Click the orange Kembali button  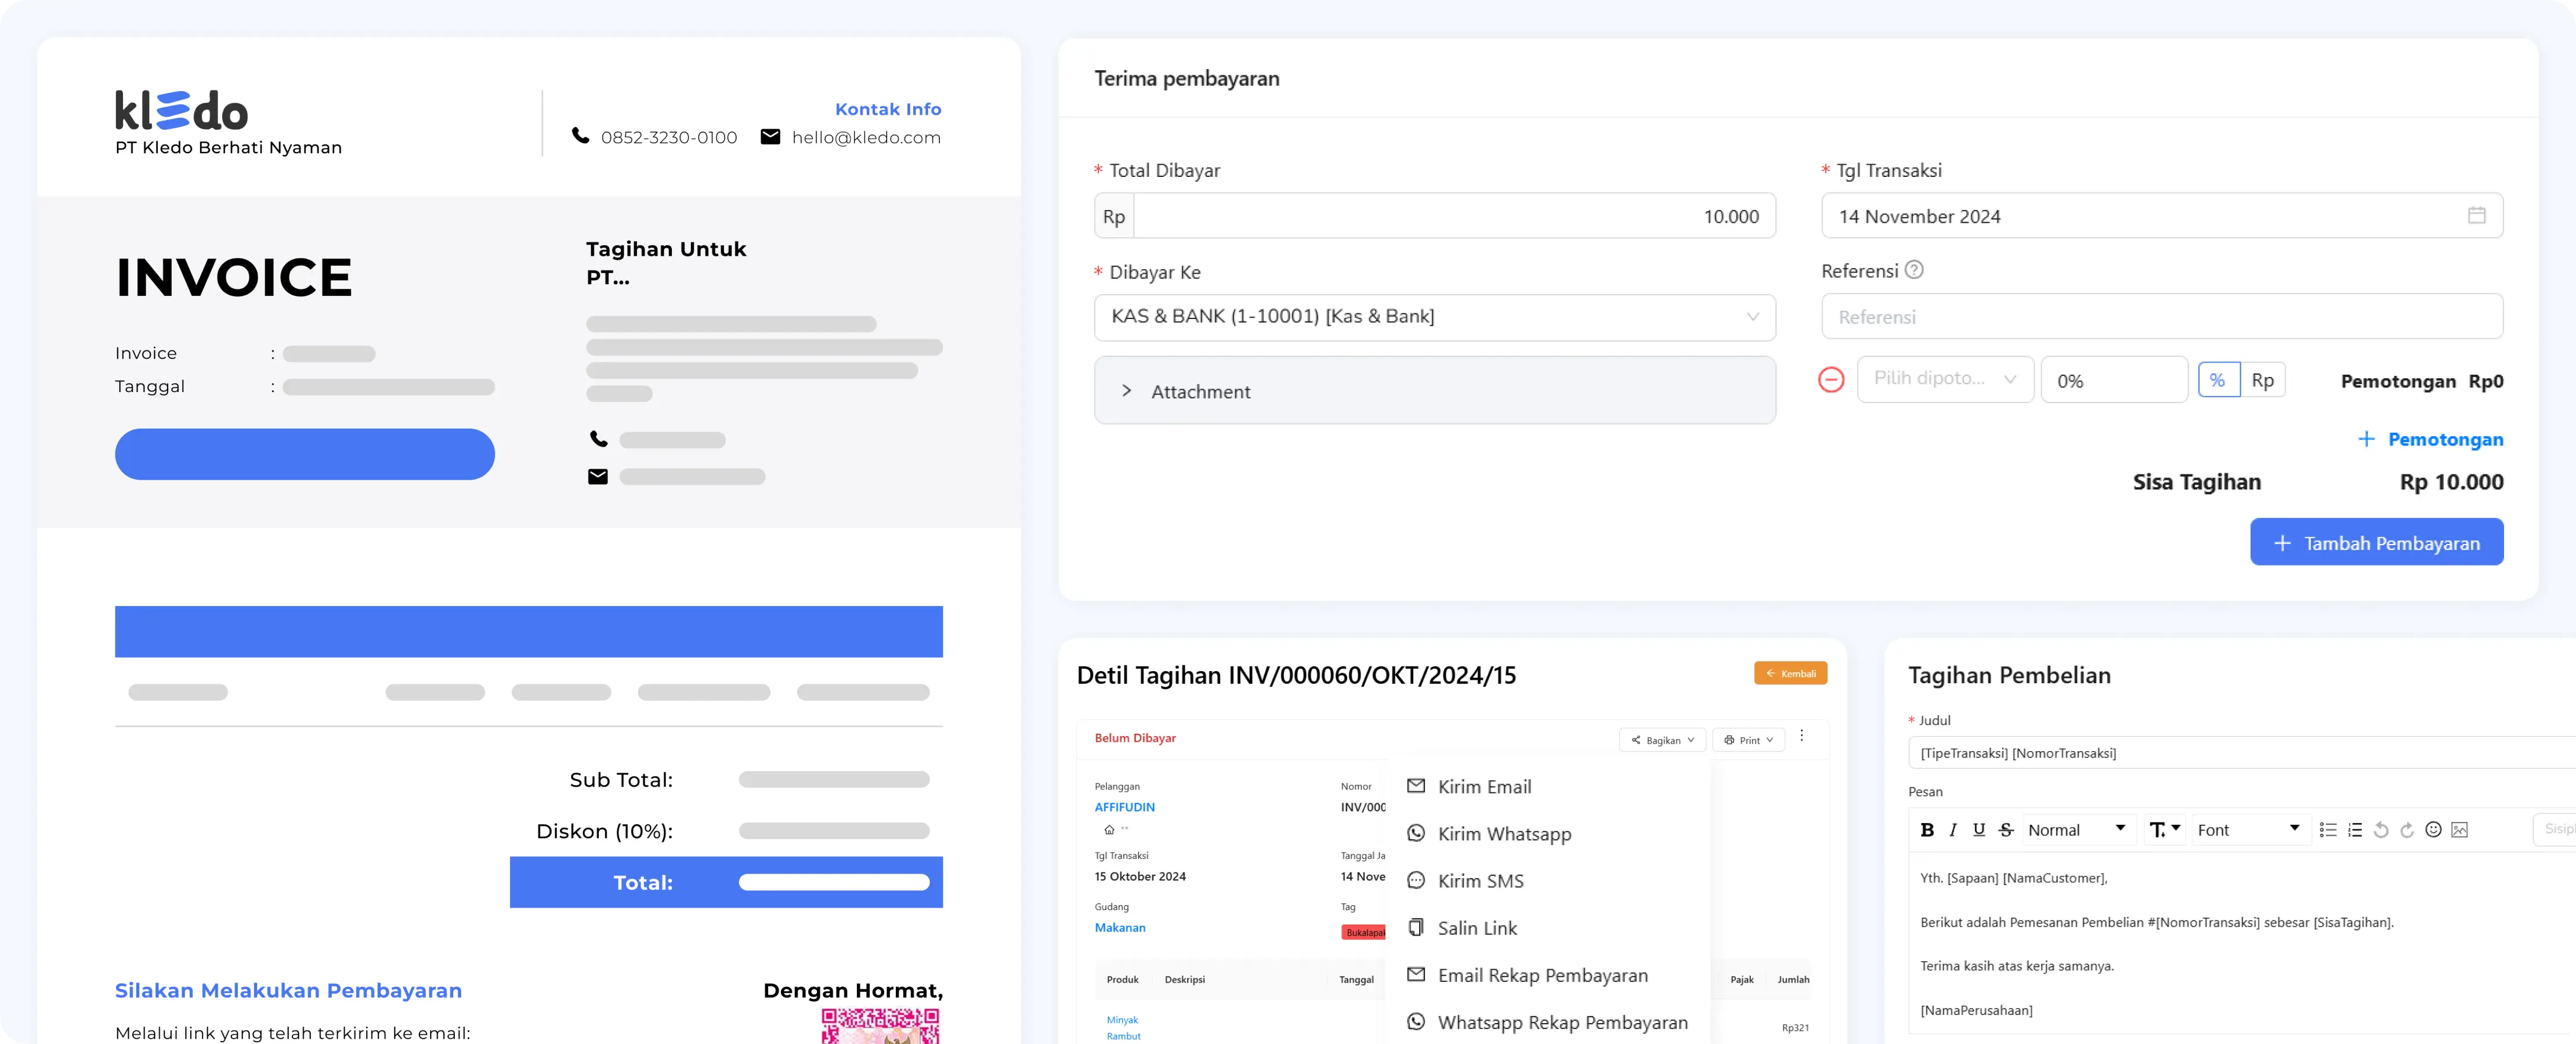[1790, 673]
